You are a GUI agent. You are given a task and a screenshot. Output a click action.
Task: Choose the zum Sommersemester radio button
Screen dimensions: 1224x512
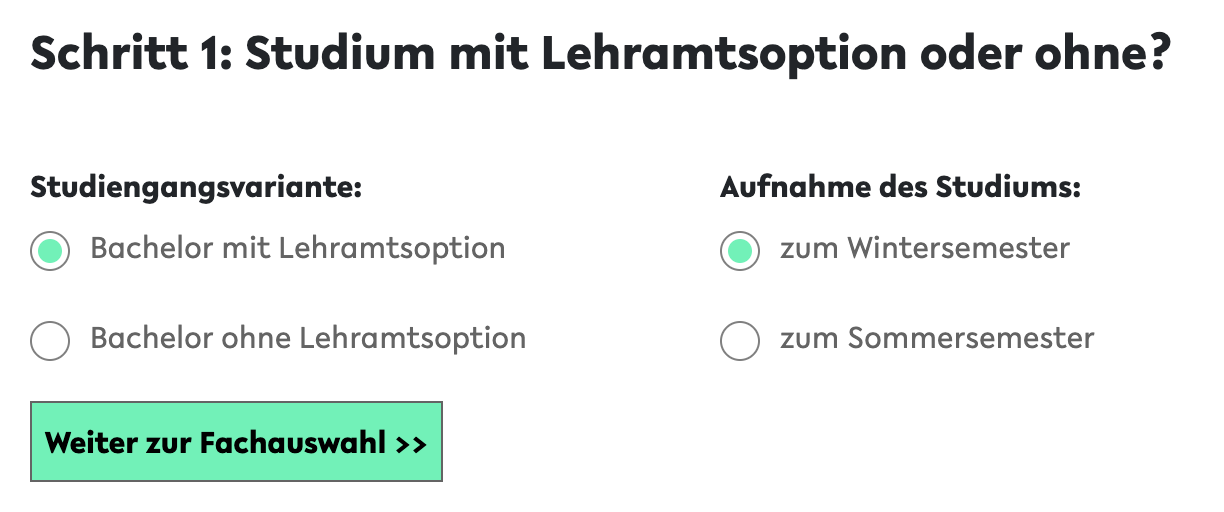point(740,340)
